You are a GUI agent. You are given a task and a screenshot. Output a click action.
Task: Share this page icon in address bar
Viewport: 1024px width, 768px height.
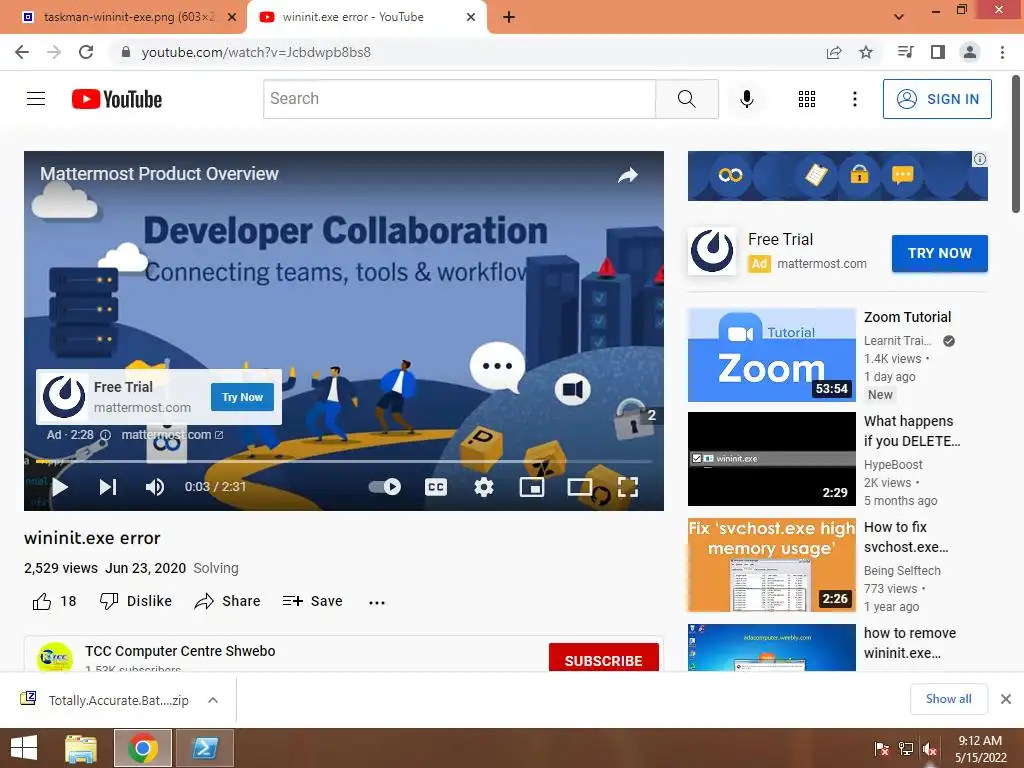coord(834,52)
